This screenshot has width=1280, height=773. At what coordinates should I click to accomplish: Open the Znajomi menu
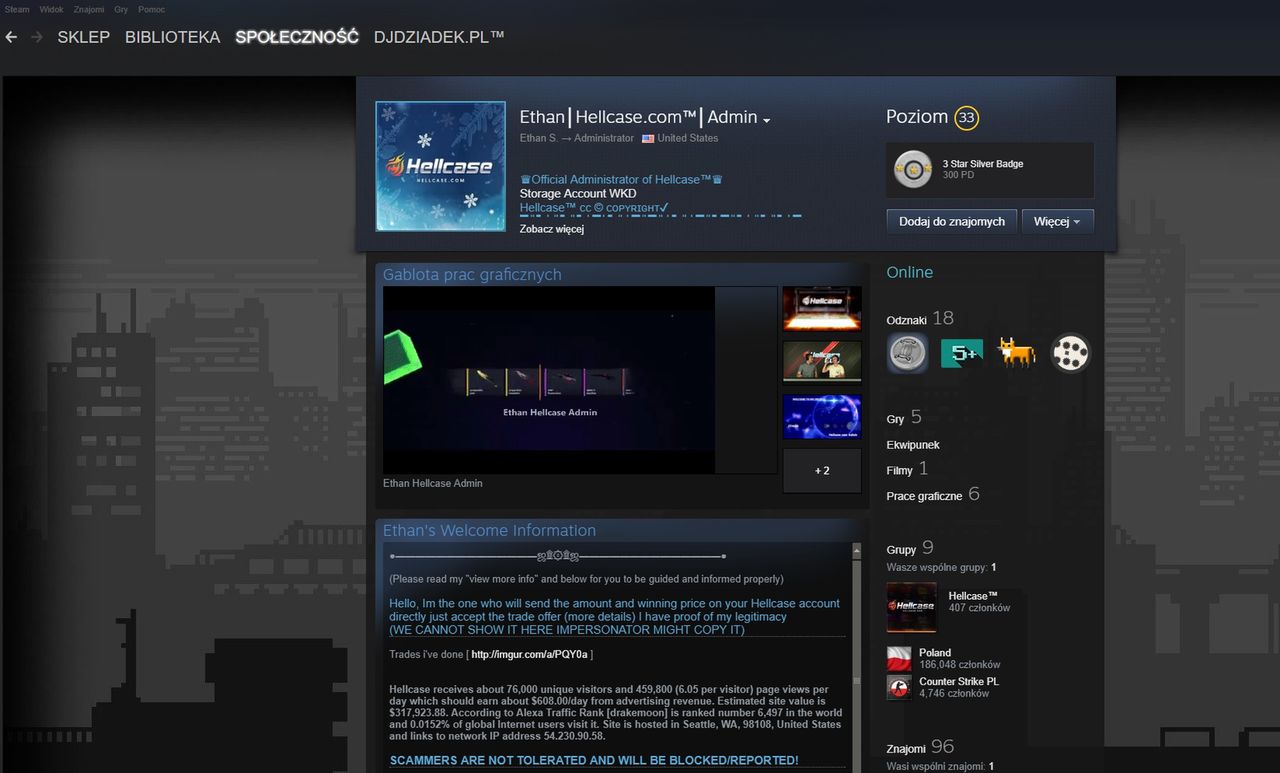(x=89, y=9)
